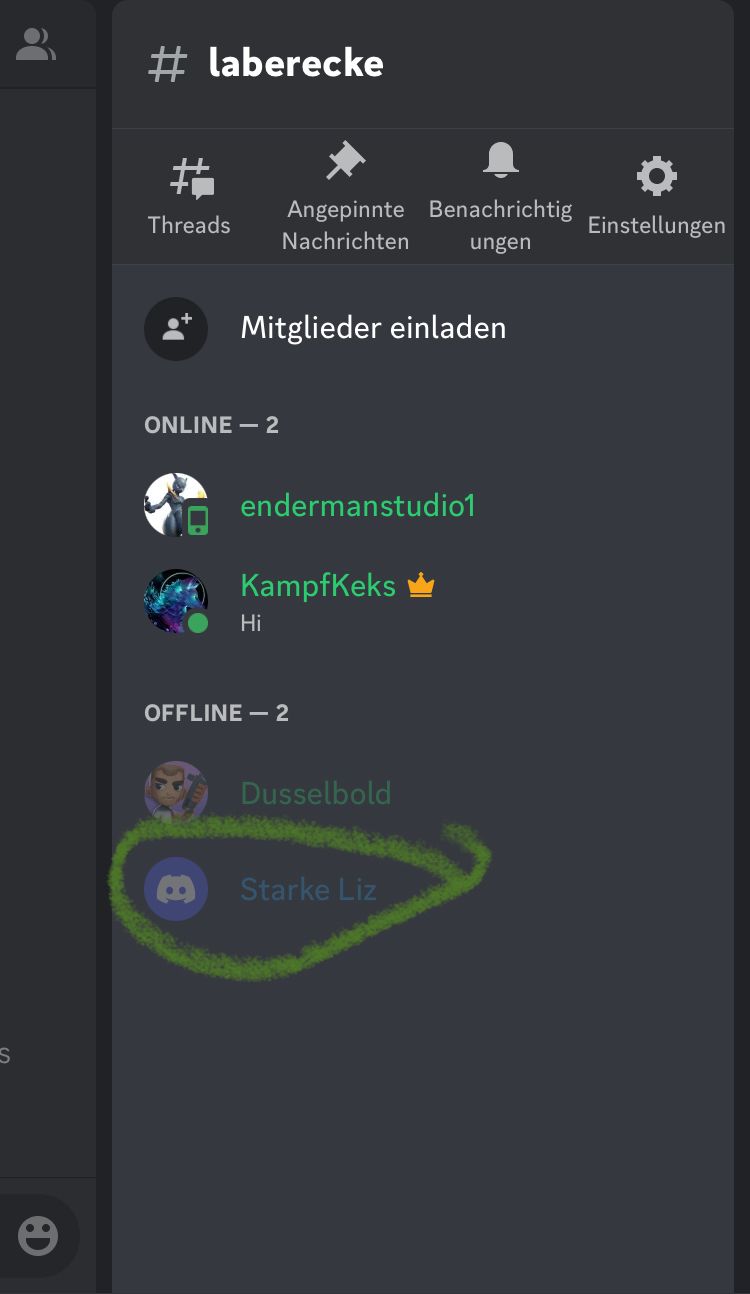The image size is (750, 1294).
Task: Open the Threads icon
Action: tap(191, 177)
